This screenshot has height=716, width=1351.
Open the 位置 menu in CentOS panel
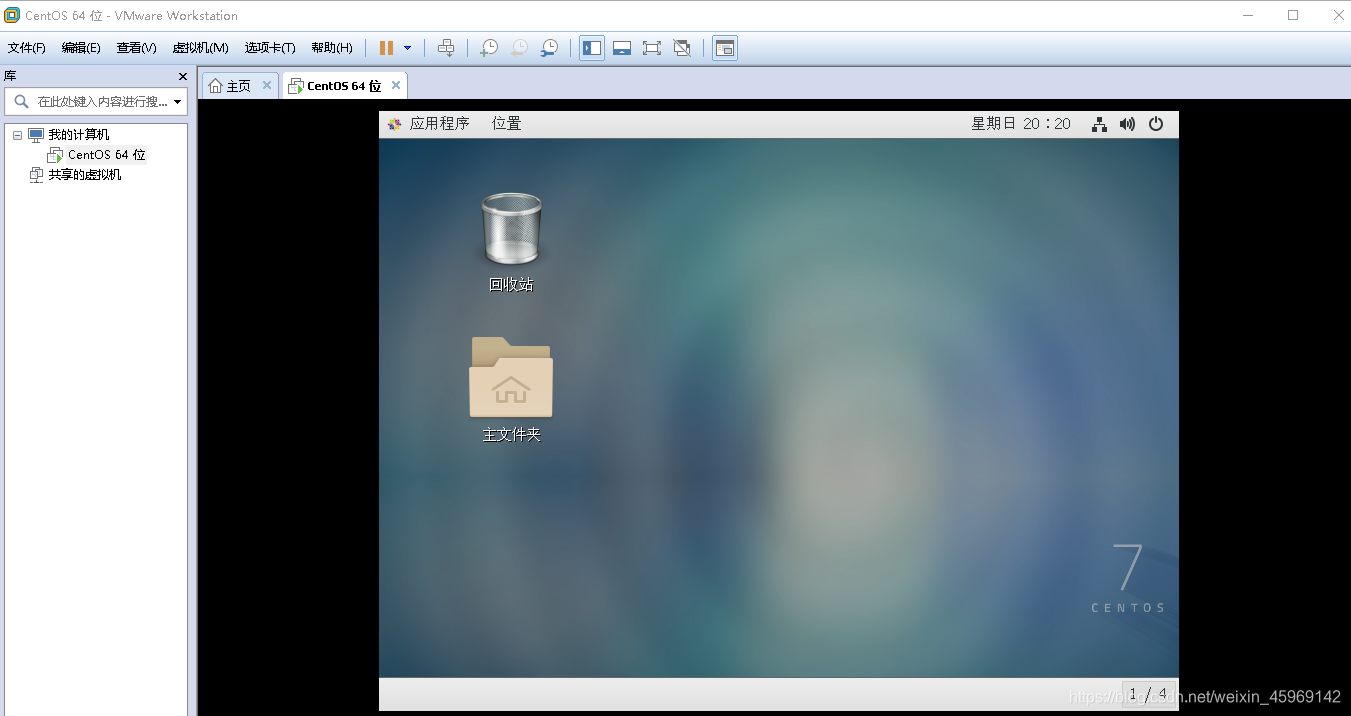coord(506,124)
